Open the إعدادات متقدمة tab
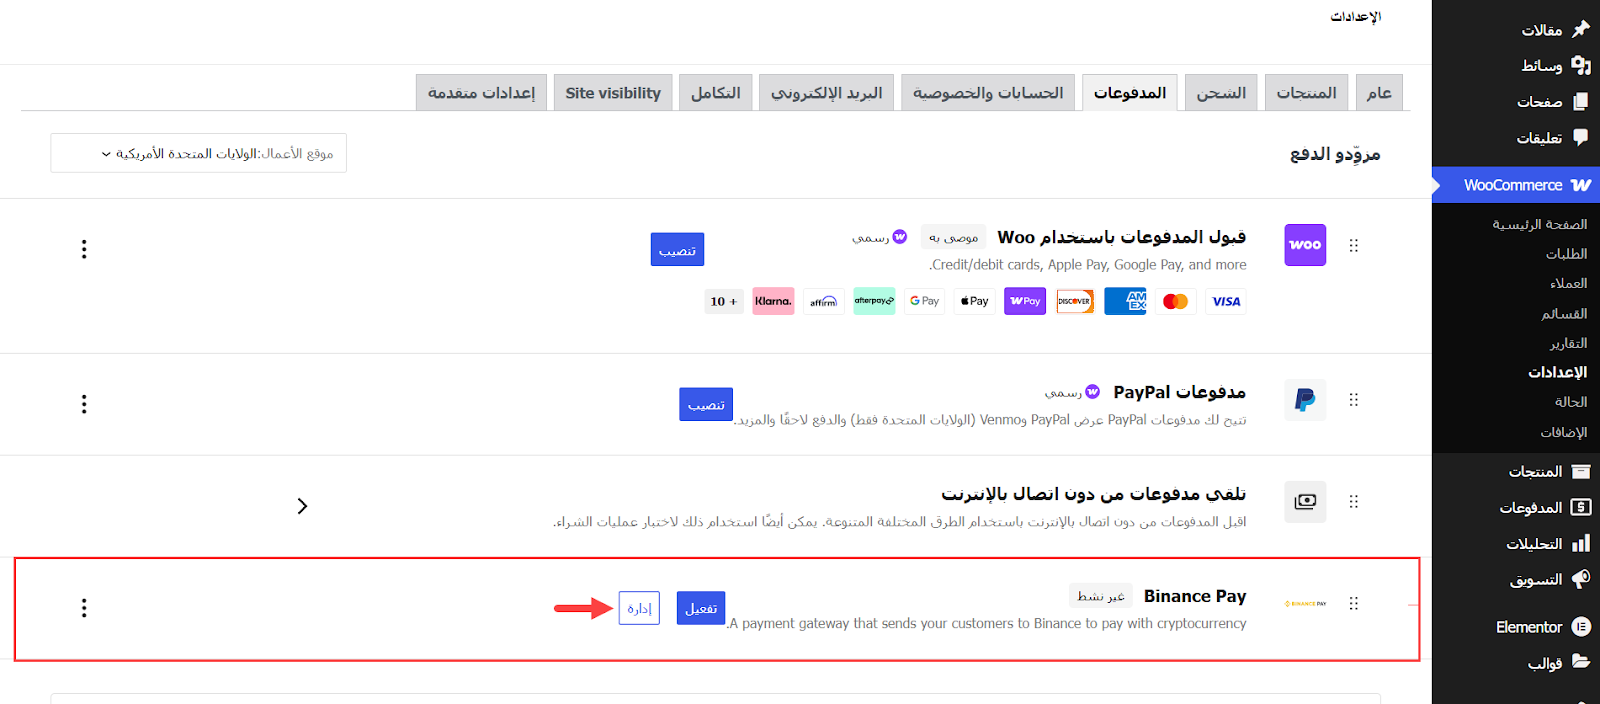Image resolution: width=1600 pixels, height=704 pixels. (x=481, y=92)
